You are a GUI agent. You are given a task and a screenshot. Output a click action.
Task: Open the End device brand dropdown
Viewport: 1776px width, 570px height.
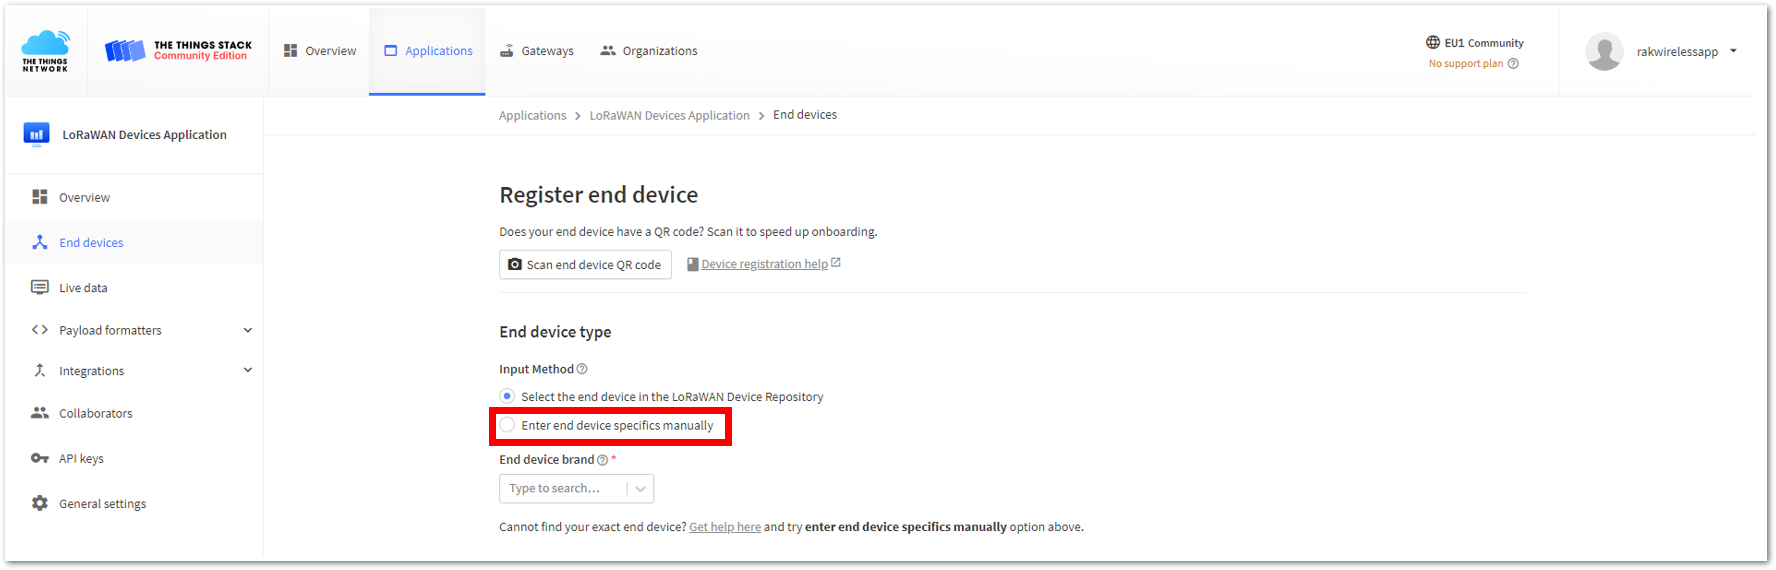[576, 489]
